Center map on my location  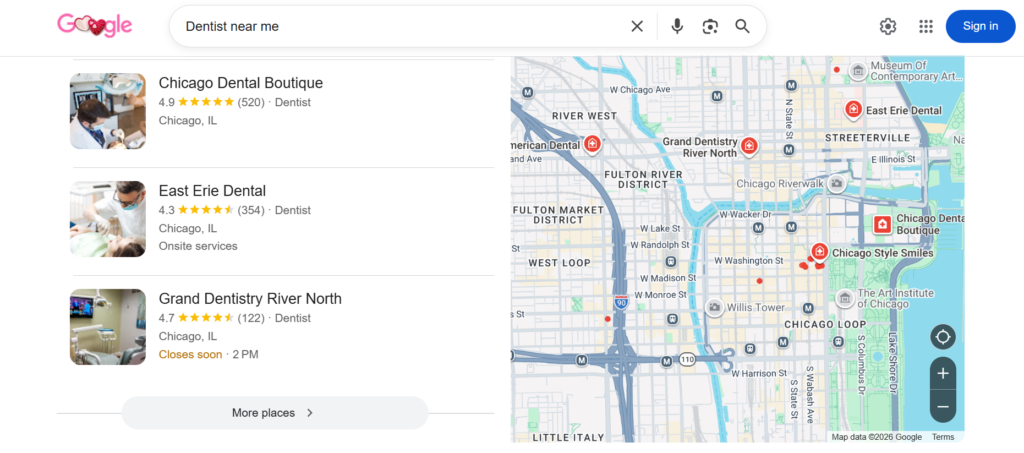[x=942, y=336]
